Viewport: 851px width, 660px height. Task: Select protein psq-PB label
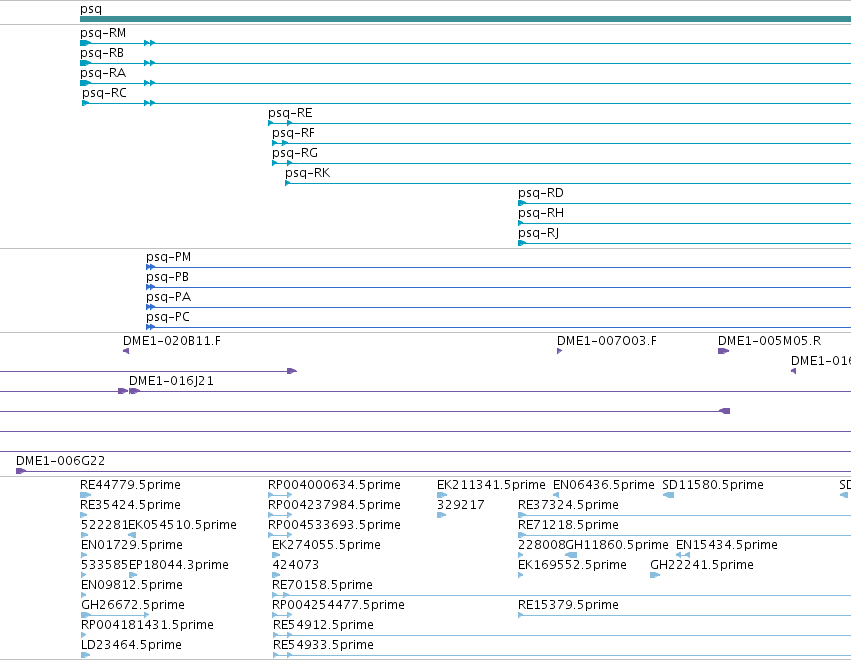(x=168, y=277)
